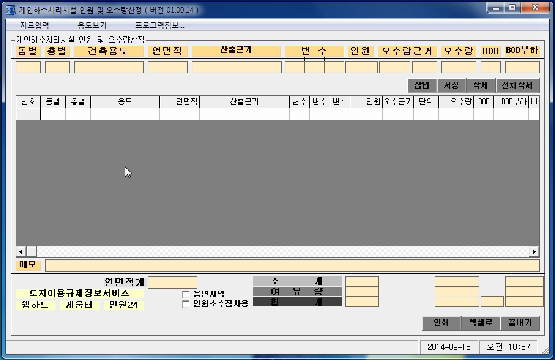This screenshot has height=360, width=555.
Task: Open the 프로그램정보 menu
Action: click(x=160, y=25)
